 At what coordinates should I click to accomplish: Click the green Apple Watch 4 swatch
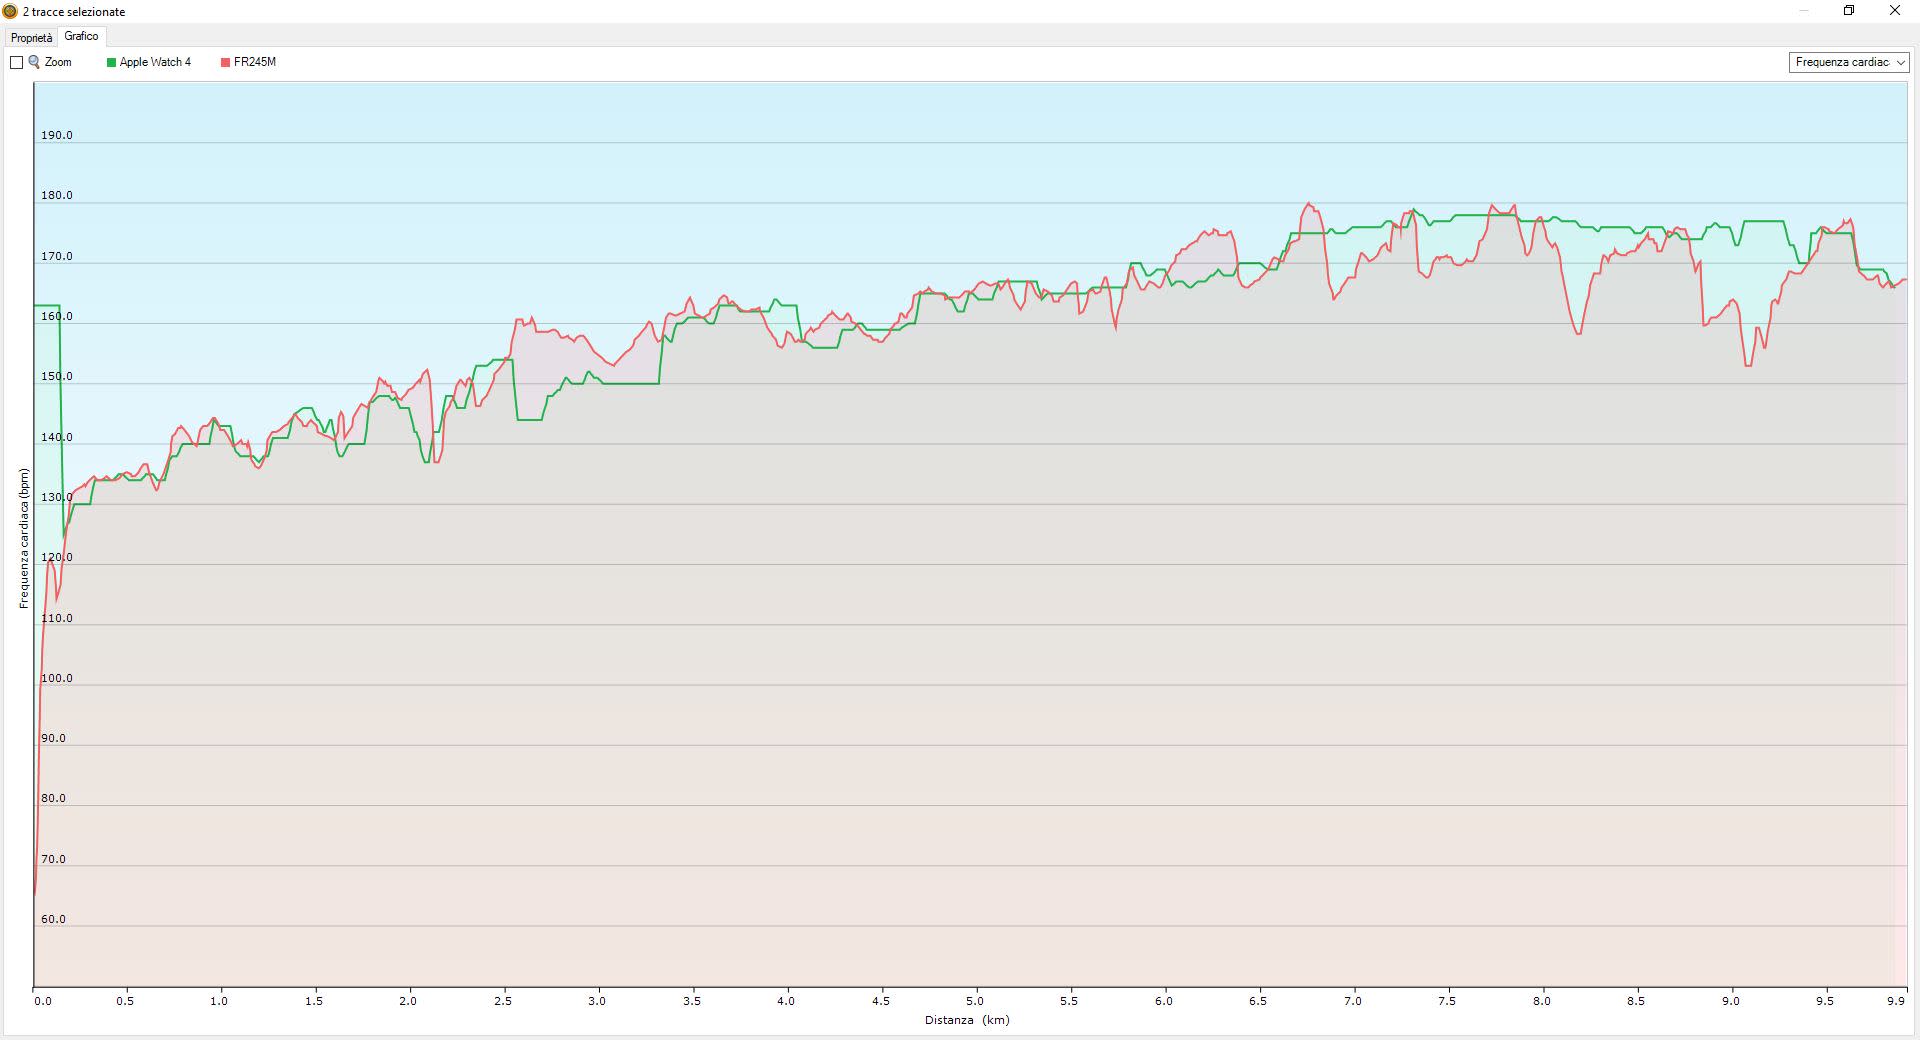(x=111, y=62)
